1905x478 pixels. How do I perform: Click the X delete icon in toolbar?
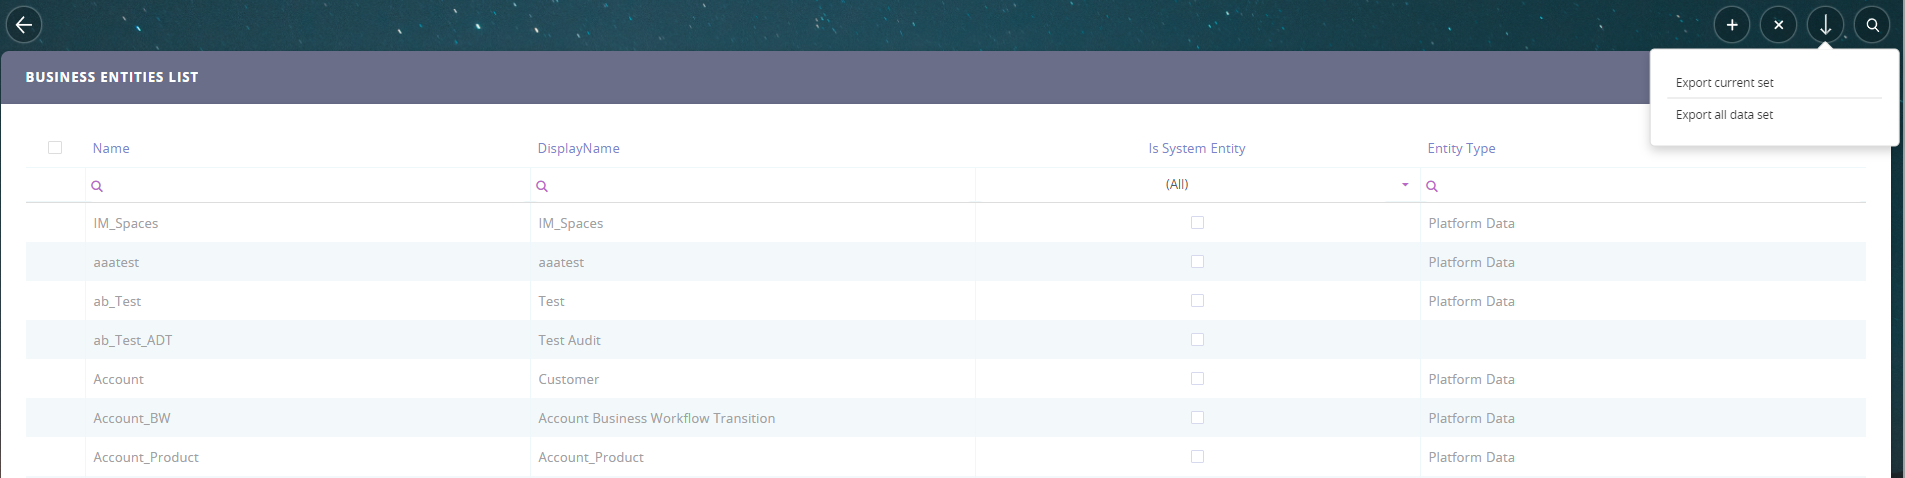point(1778,25)
